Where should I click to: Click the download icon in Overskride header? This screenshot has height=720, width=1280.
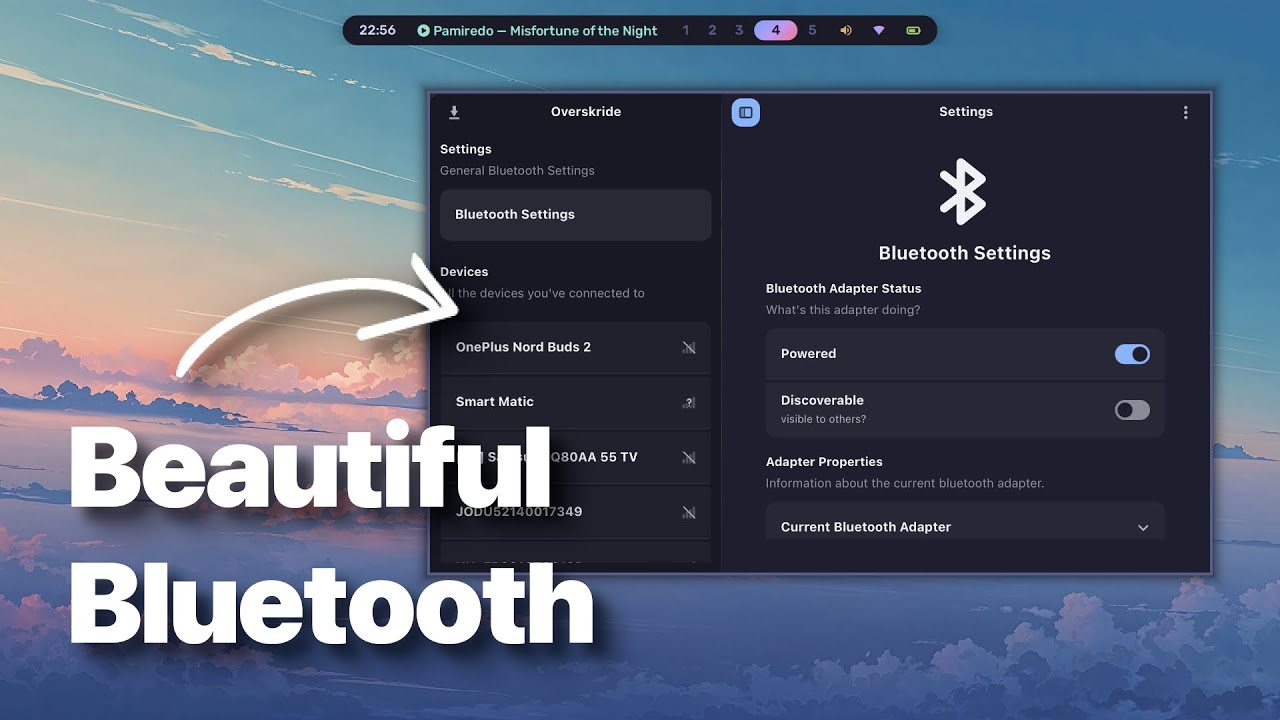pyautogui.click(x=454, y=113)
